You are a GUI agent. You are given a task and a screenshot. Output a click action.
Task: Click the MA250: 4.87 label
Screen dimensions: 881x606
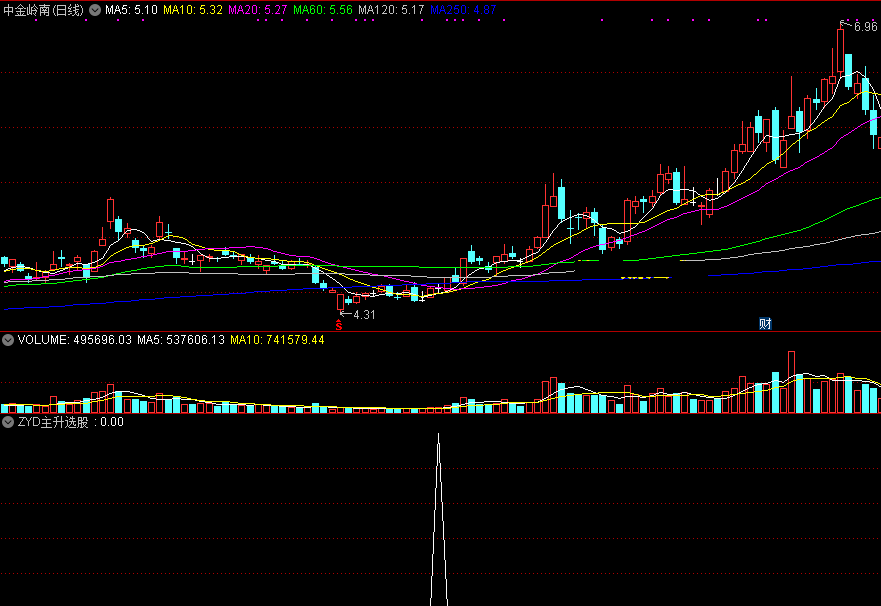pyautogui.click(x=463, y=10)
